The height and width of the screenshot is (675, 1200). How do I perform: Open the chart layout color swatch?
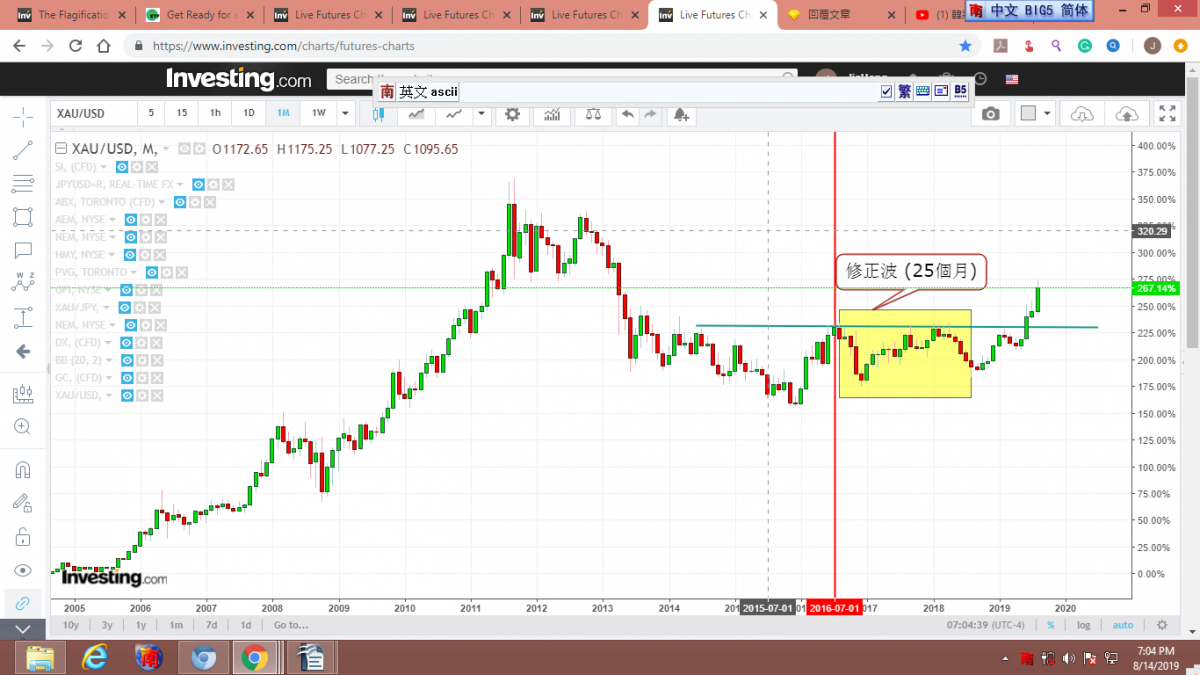click(1027, 114)
